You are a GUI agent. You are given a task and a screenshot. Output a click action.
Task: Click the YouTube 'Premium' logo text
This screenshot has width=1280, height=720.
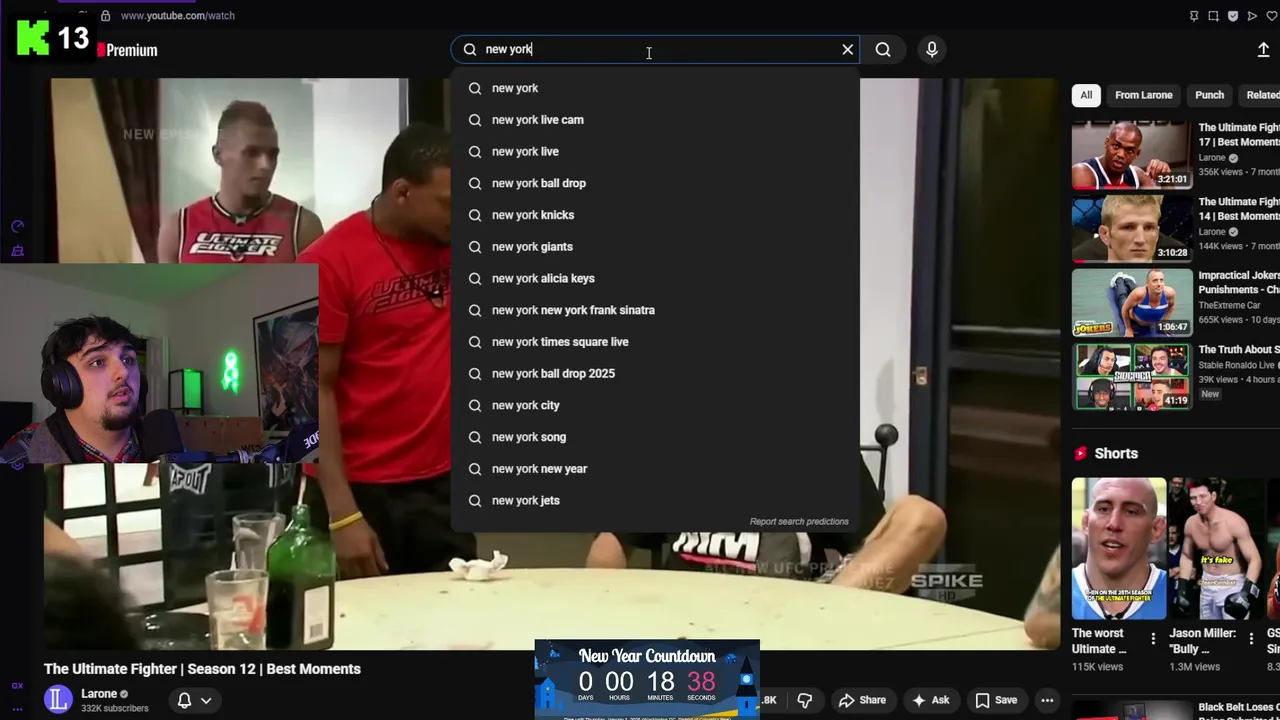(132, 50)
